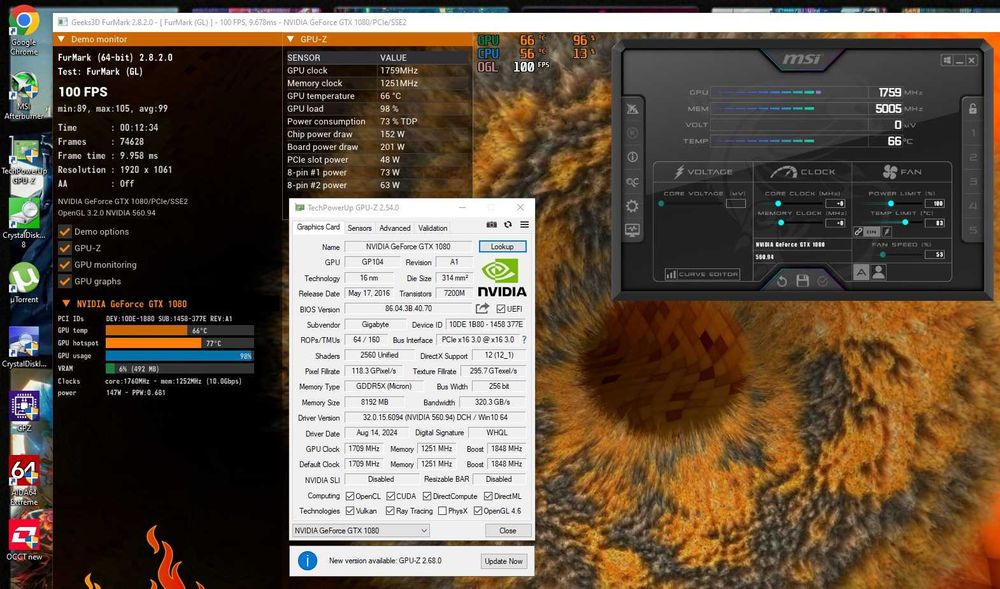Toggle the auto fan 'A' button in Afterburner
Image resolution: width=1000 pixels, height=589 pixels.
[x=861, y=272]
